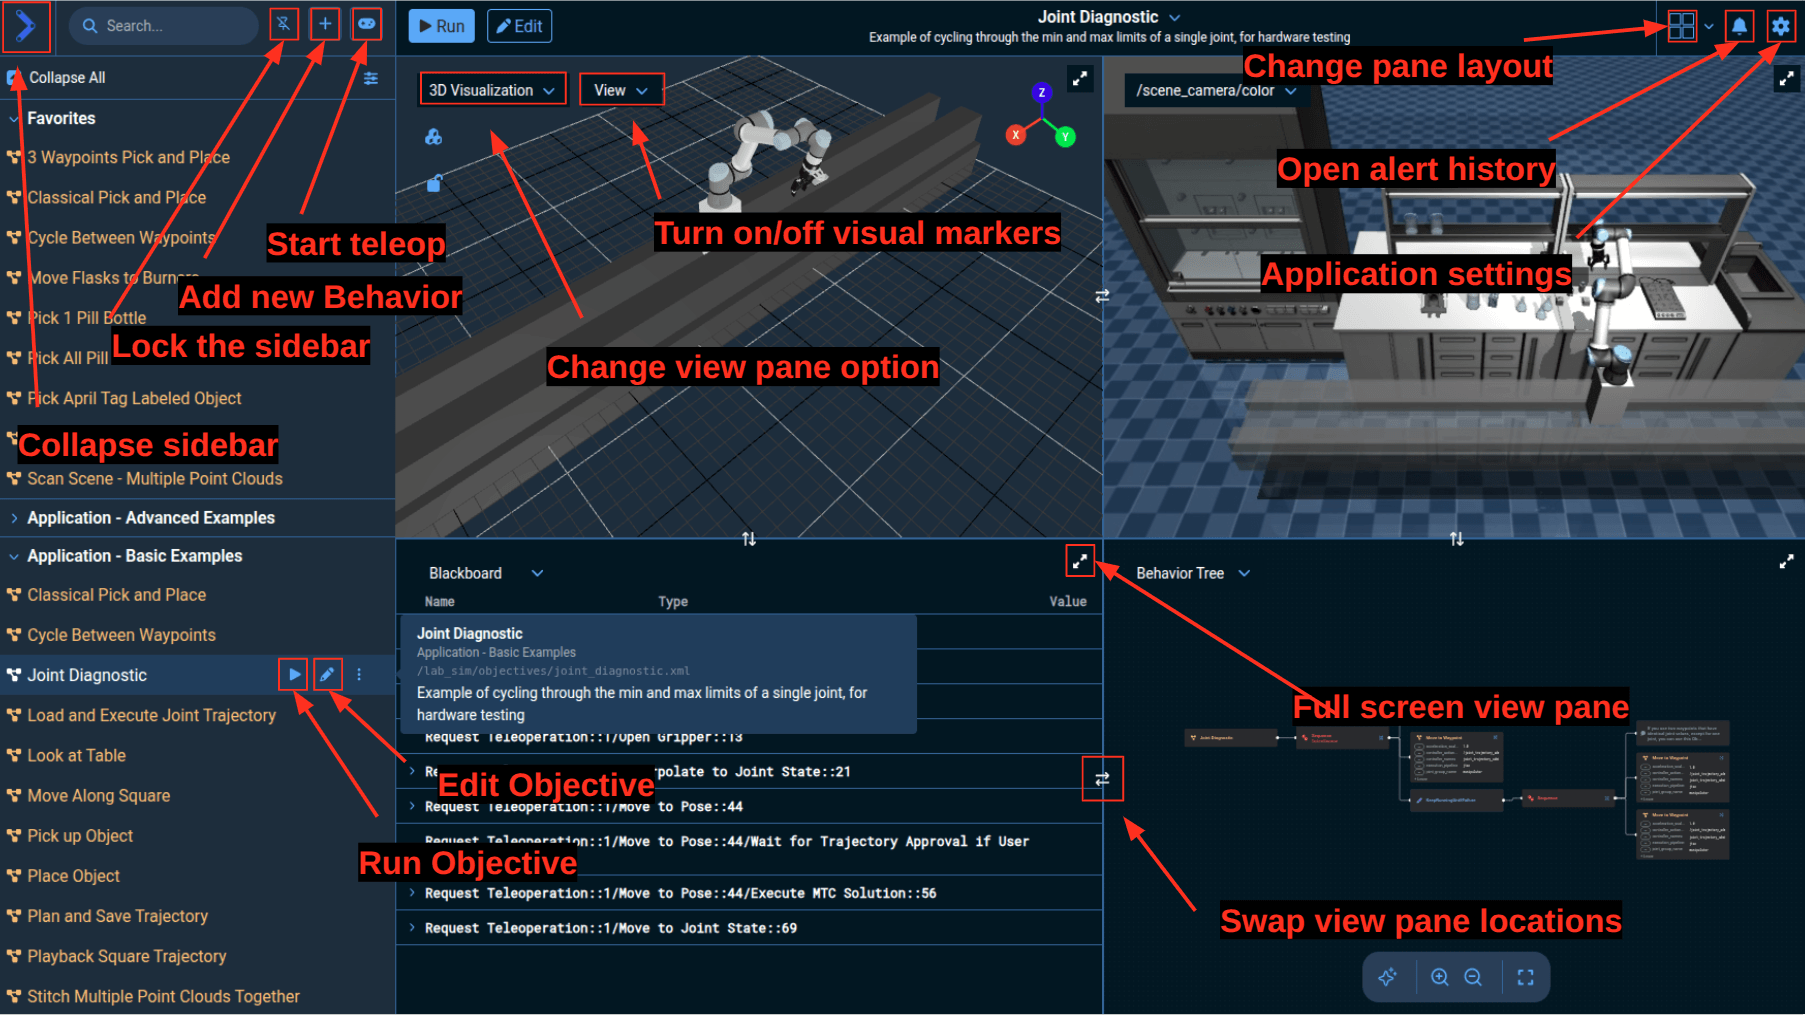Open the objective filter sliders icon

371,78
